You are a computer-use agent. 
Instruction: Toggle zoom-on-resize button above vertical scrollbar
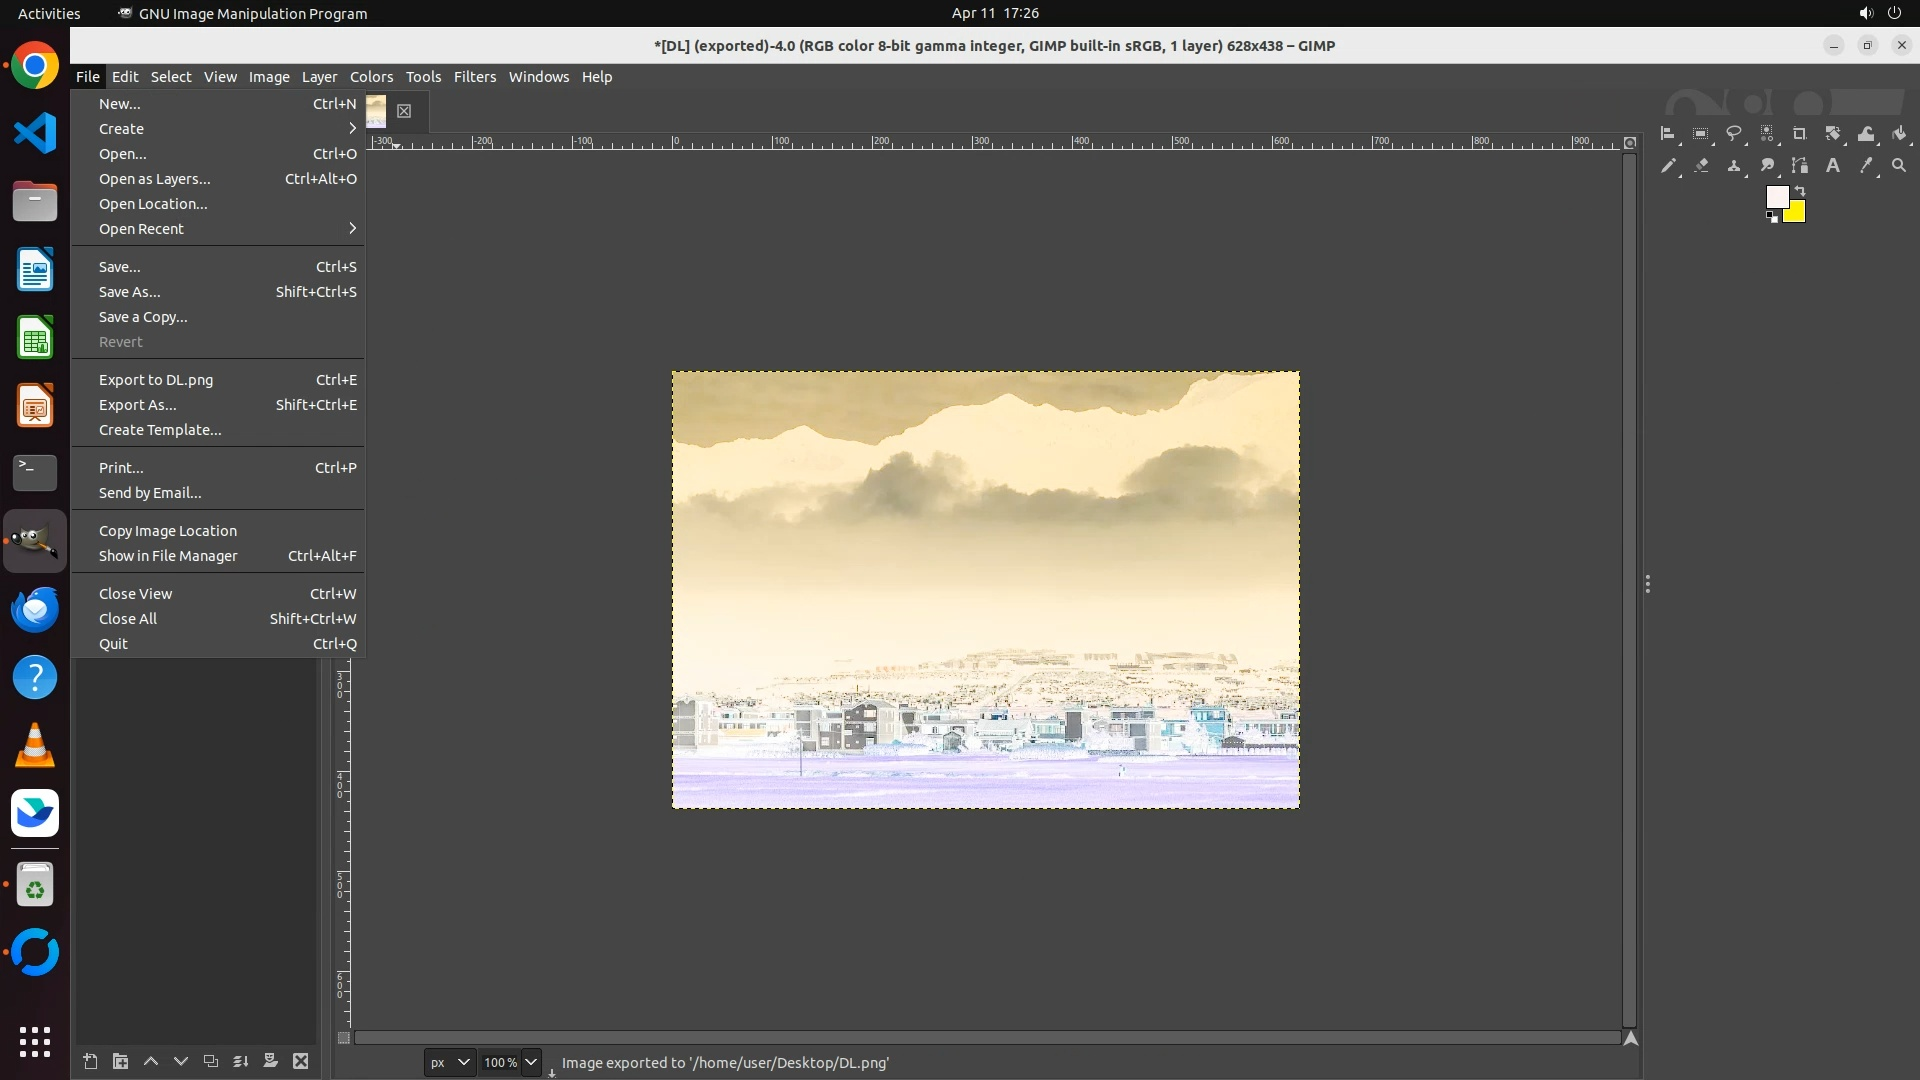pyautogui.click(x=1630, y=143)
